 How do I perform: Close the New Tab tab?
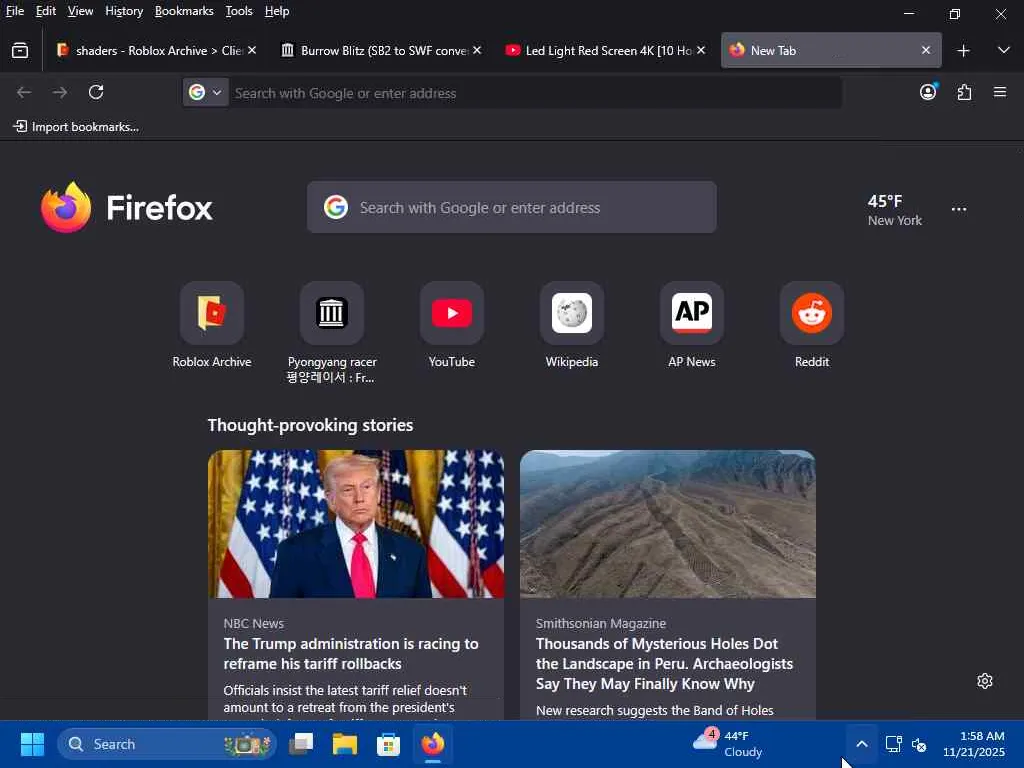[x=926, y=50]
